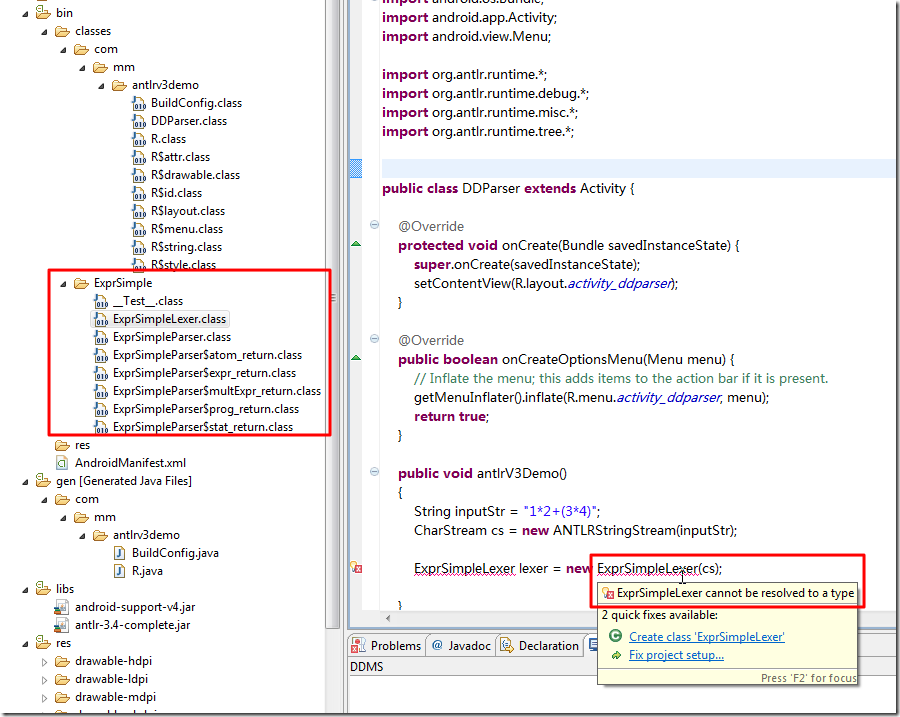The width and height of the screenshot is (900, 717).
Task: Click activity_ddparser in the setContentView line
Action: (619, 283)
